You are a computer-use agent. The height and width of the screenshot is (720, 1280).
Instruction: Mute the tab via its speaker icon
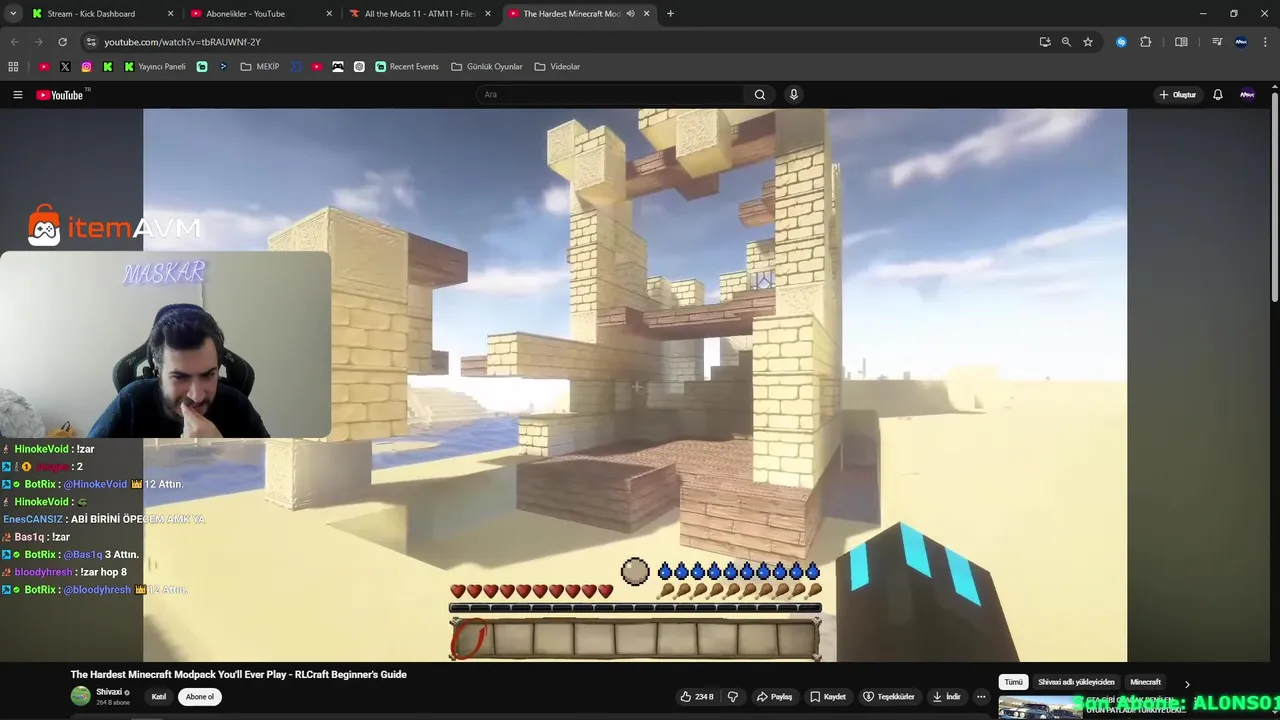630,14
